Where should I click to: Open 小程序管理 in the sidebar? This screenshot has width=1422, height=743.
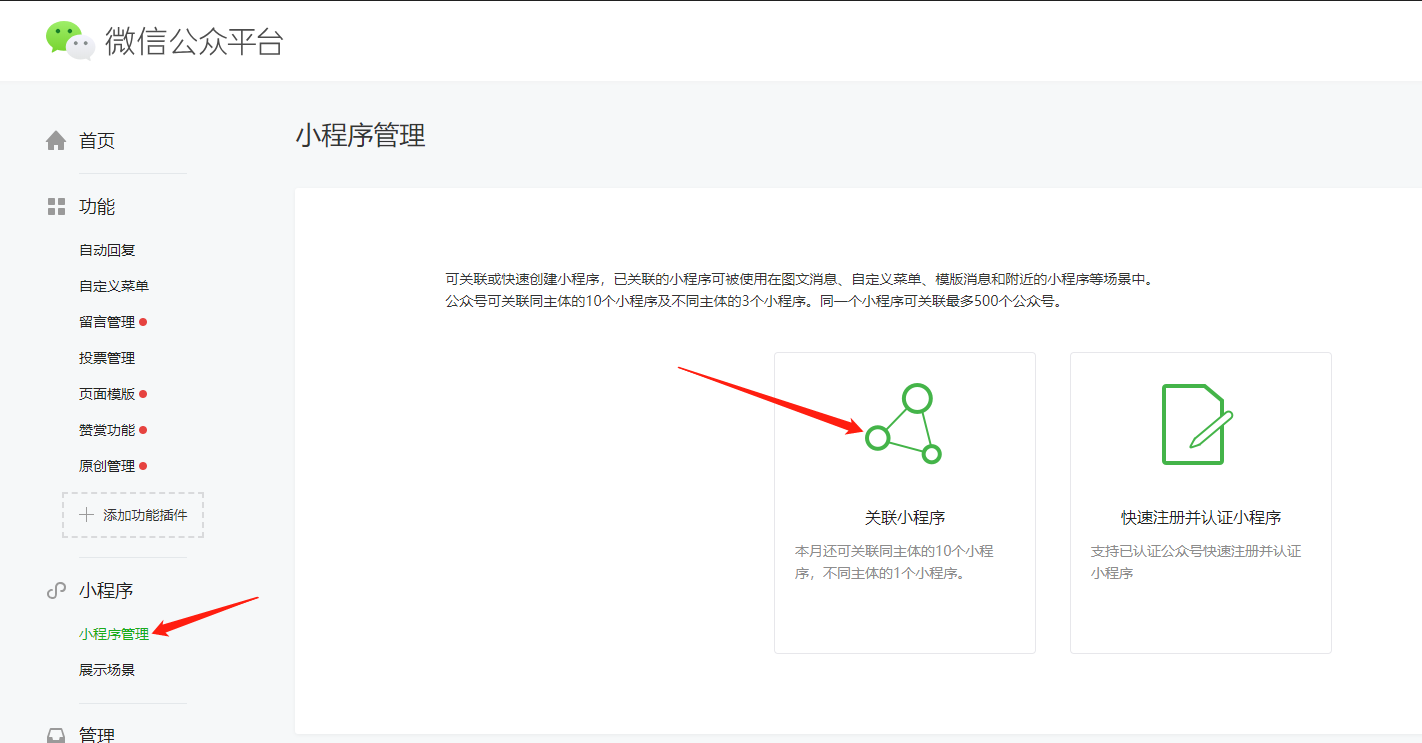[x=114, y=634]
